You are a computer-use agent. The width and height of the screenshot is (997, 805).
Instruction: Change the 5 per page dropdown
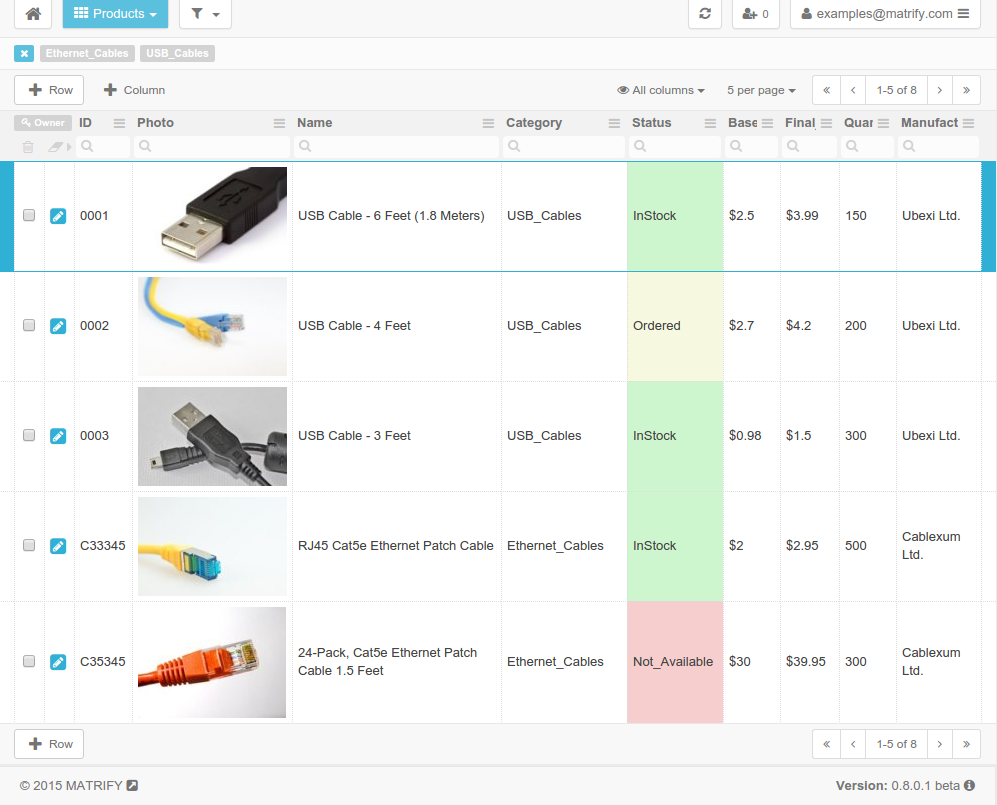[x=761, y=90]
